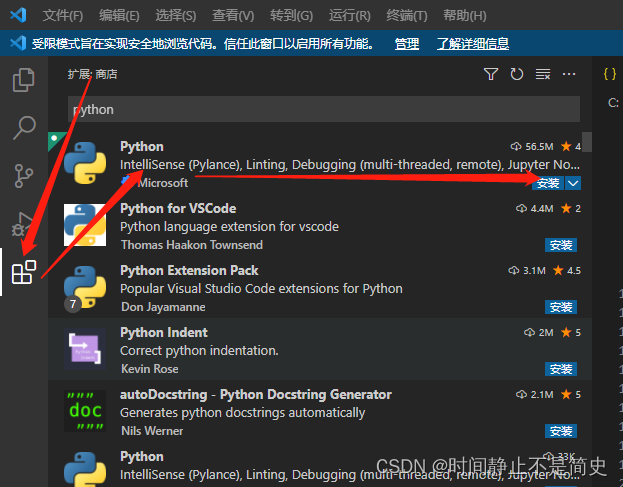Click the Python Indent extension icon
623x487 pixels.
[85, 349]
